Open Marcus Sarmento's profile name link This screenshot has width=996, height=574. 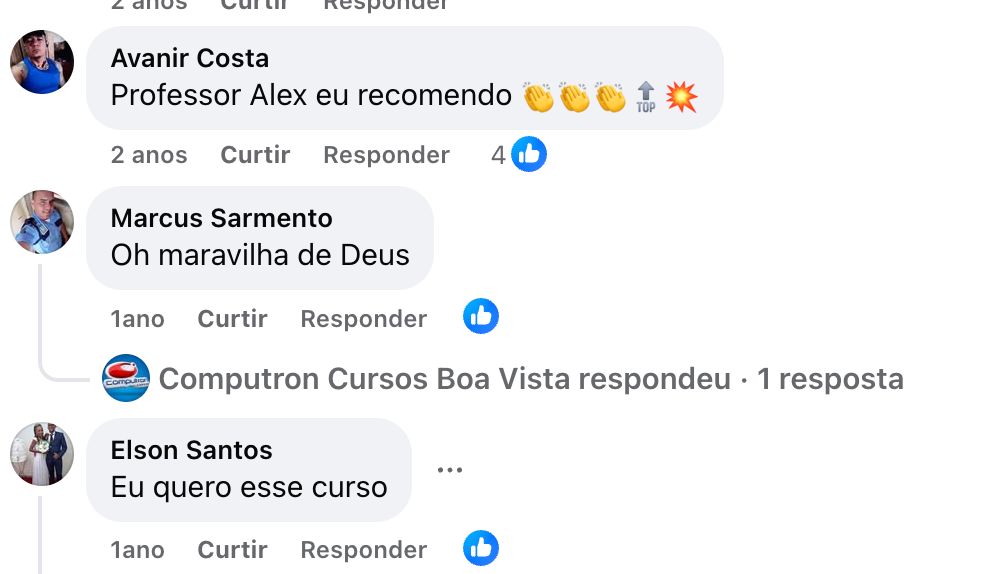pyautogui.click(x=222, y=218)
